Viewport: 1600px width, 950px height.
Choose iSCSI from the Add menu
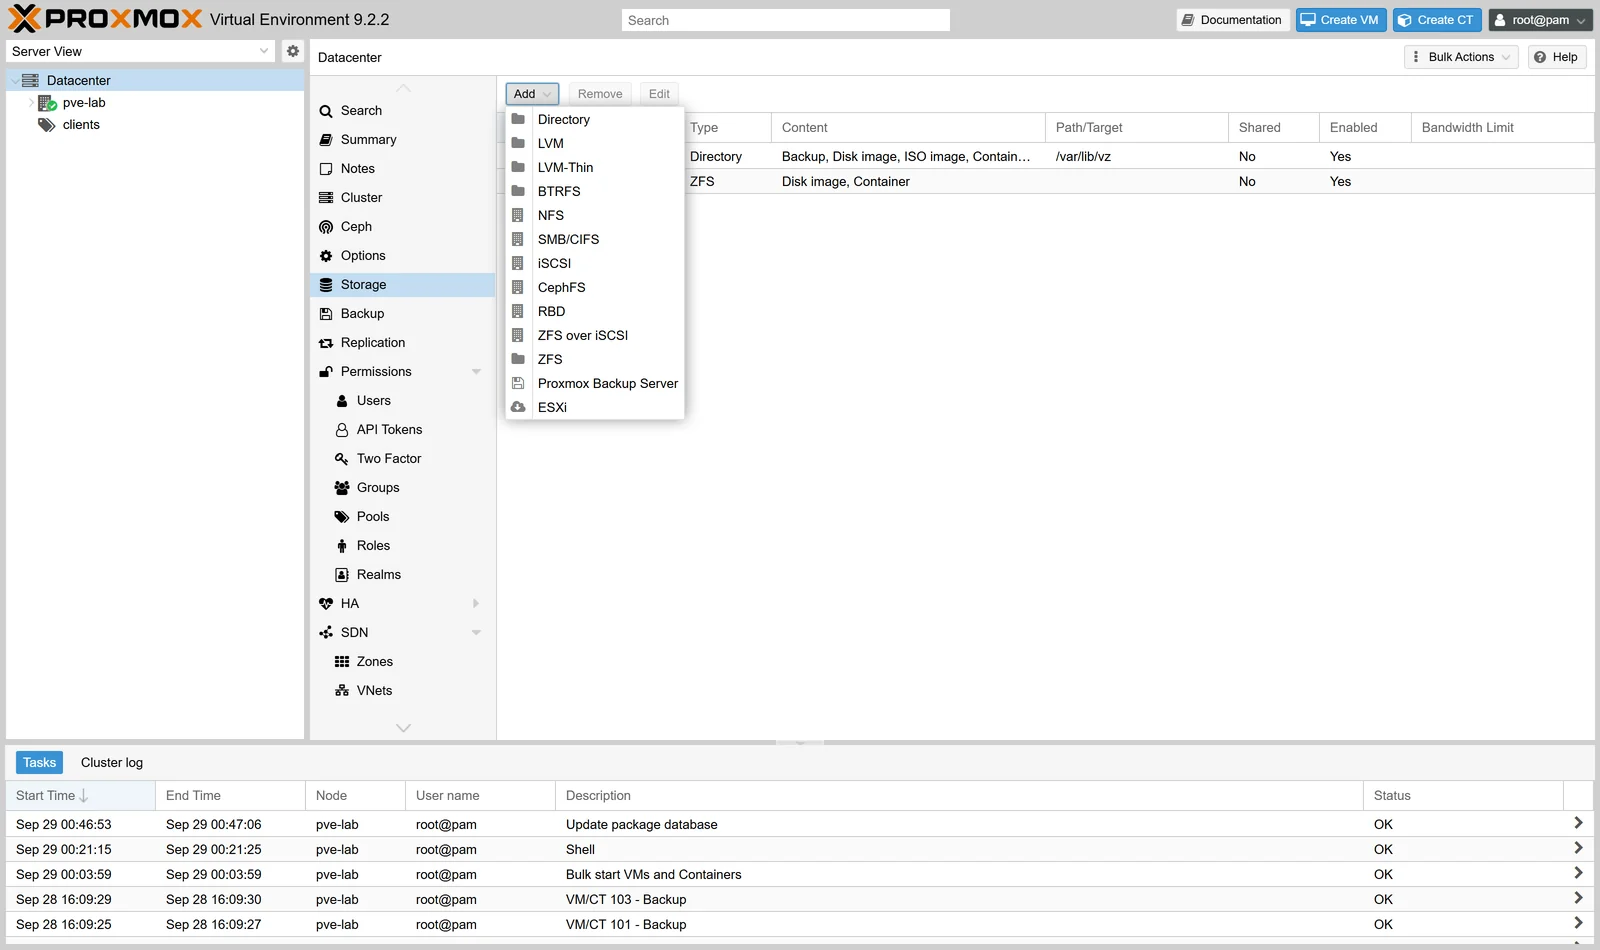(x=594, y=264)
